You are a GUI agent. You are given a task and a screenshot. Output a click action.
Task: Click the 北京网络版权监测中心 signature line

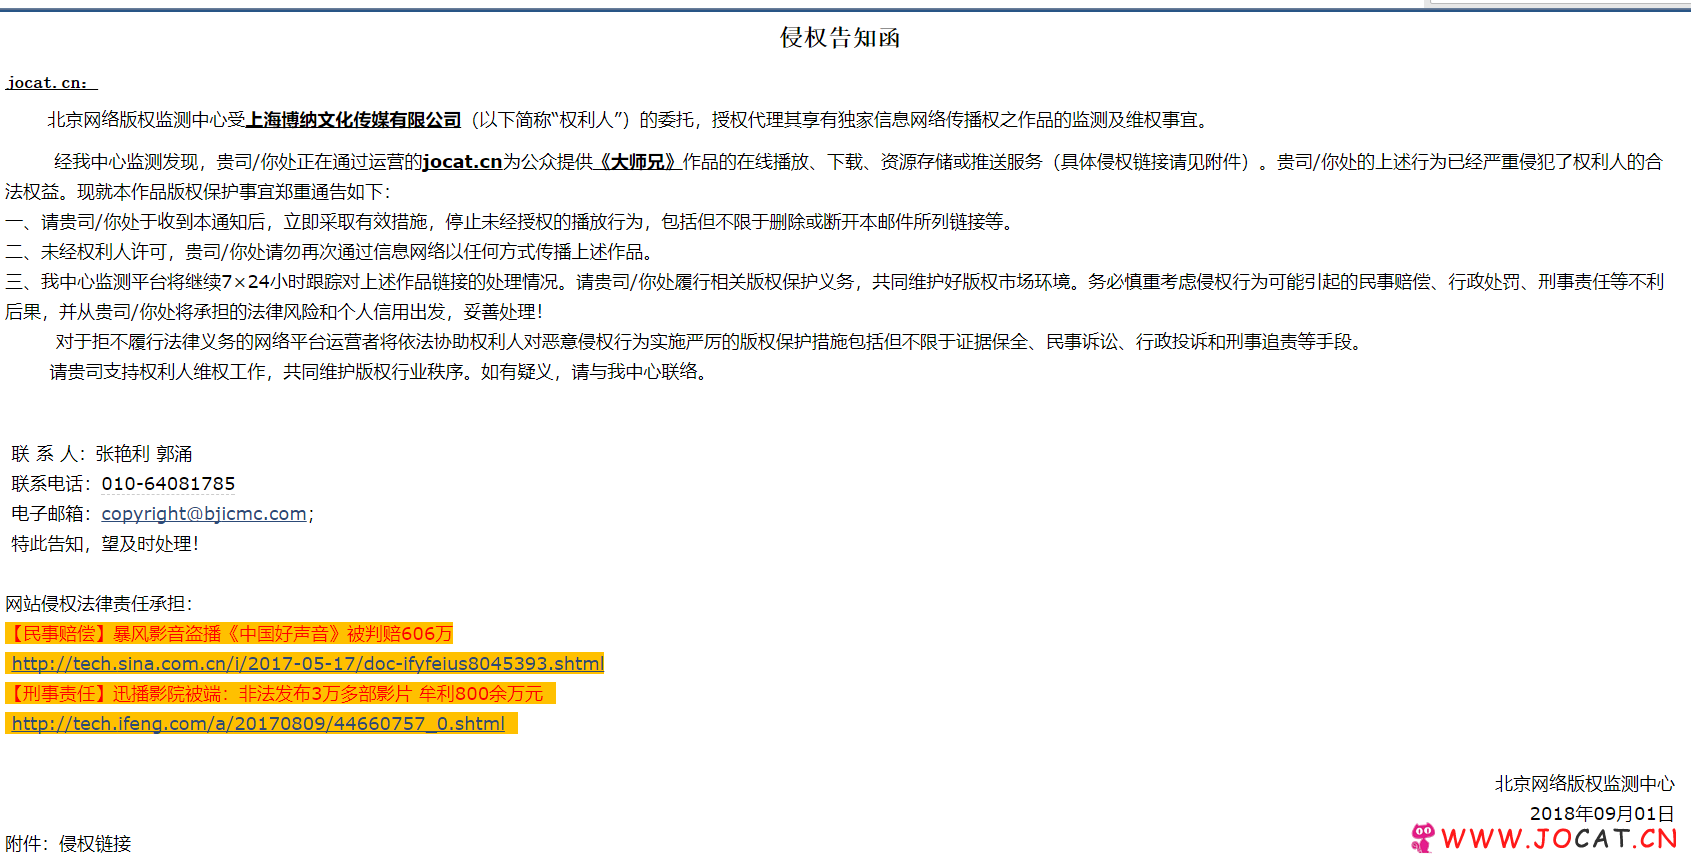pos(1584,784)
